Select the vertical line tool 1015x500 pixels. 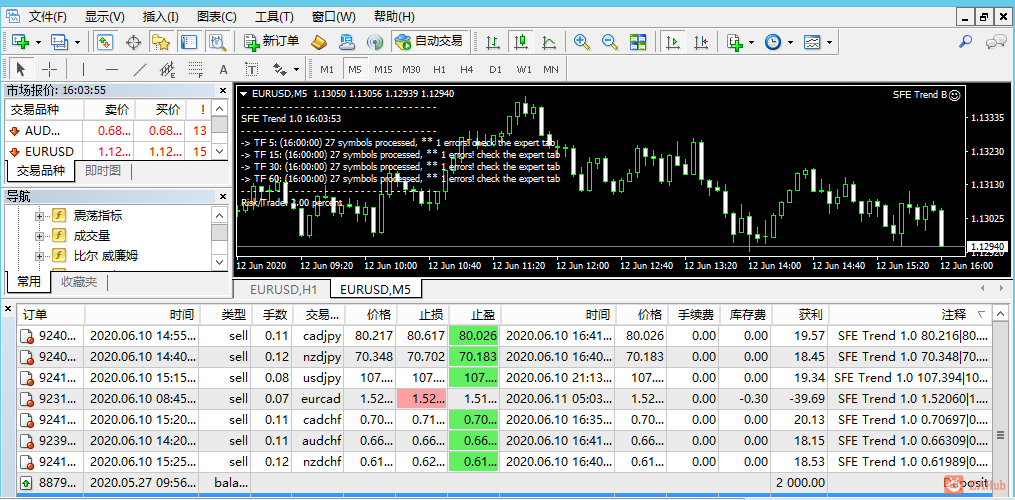click(83, 69)
